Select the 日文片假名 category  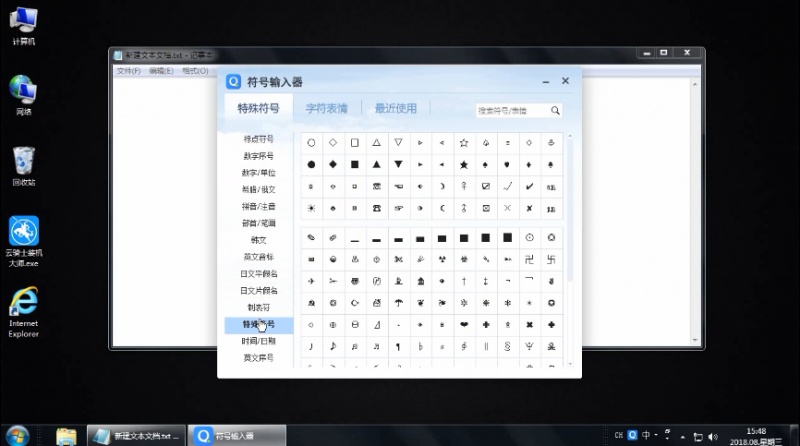[x=259, y=290]
